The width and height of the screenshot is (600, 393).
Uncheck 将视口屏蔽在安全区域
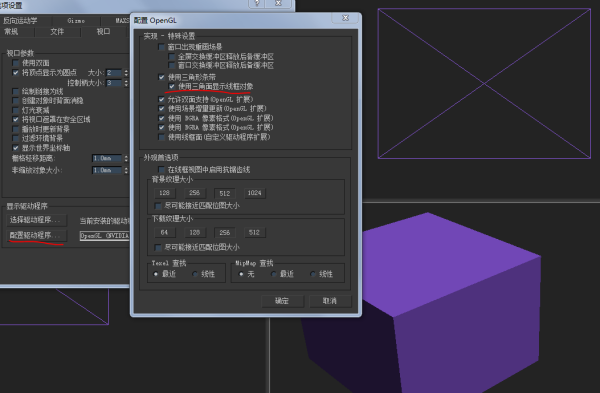coord(16,119)
